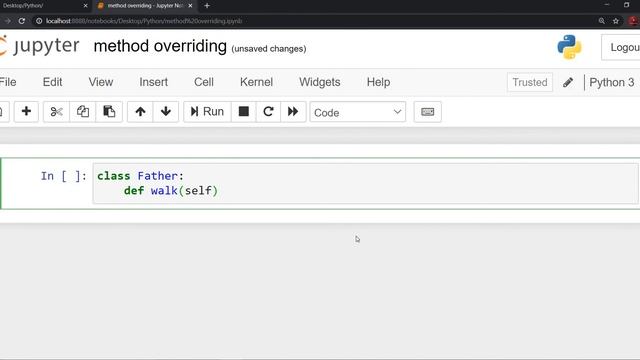Open the Widgets menu
The image size is (640, 360).
coord(320,82)
